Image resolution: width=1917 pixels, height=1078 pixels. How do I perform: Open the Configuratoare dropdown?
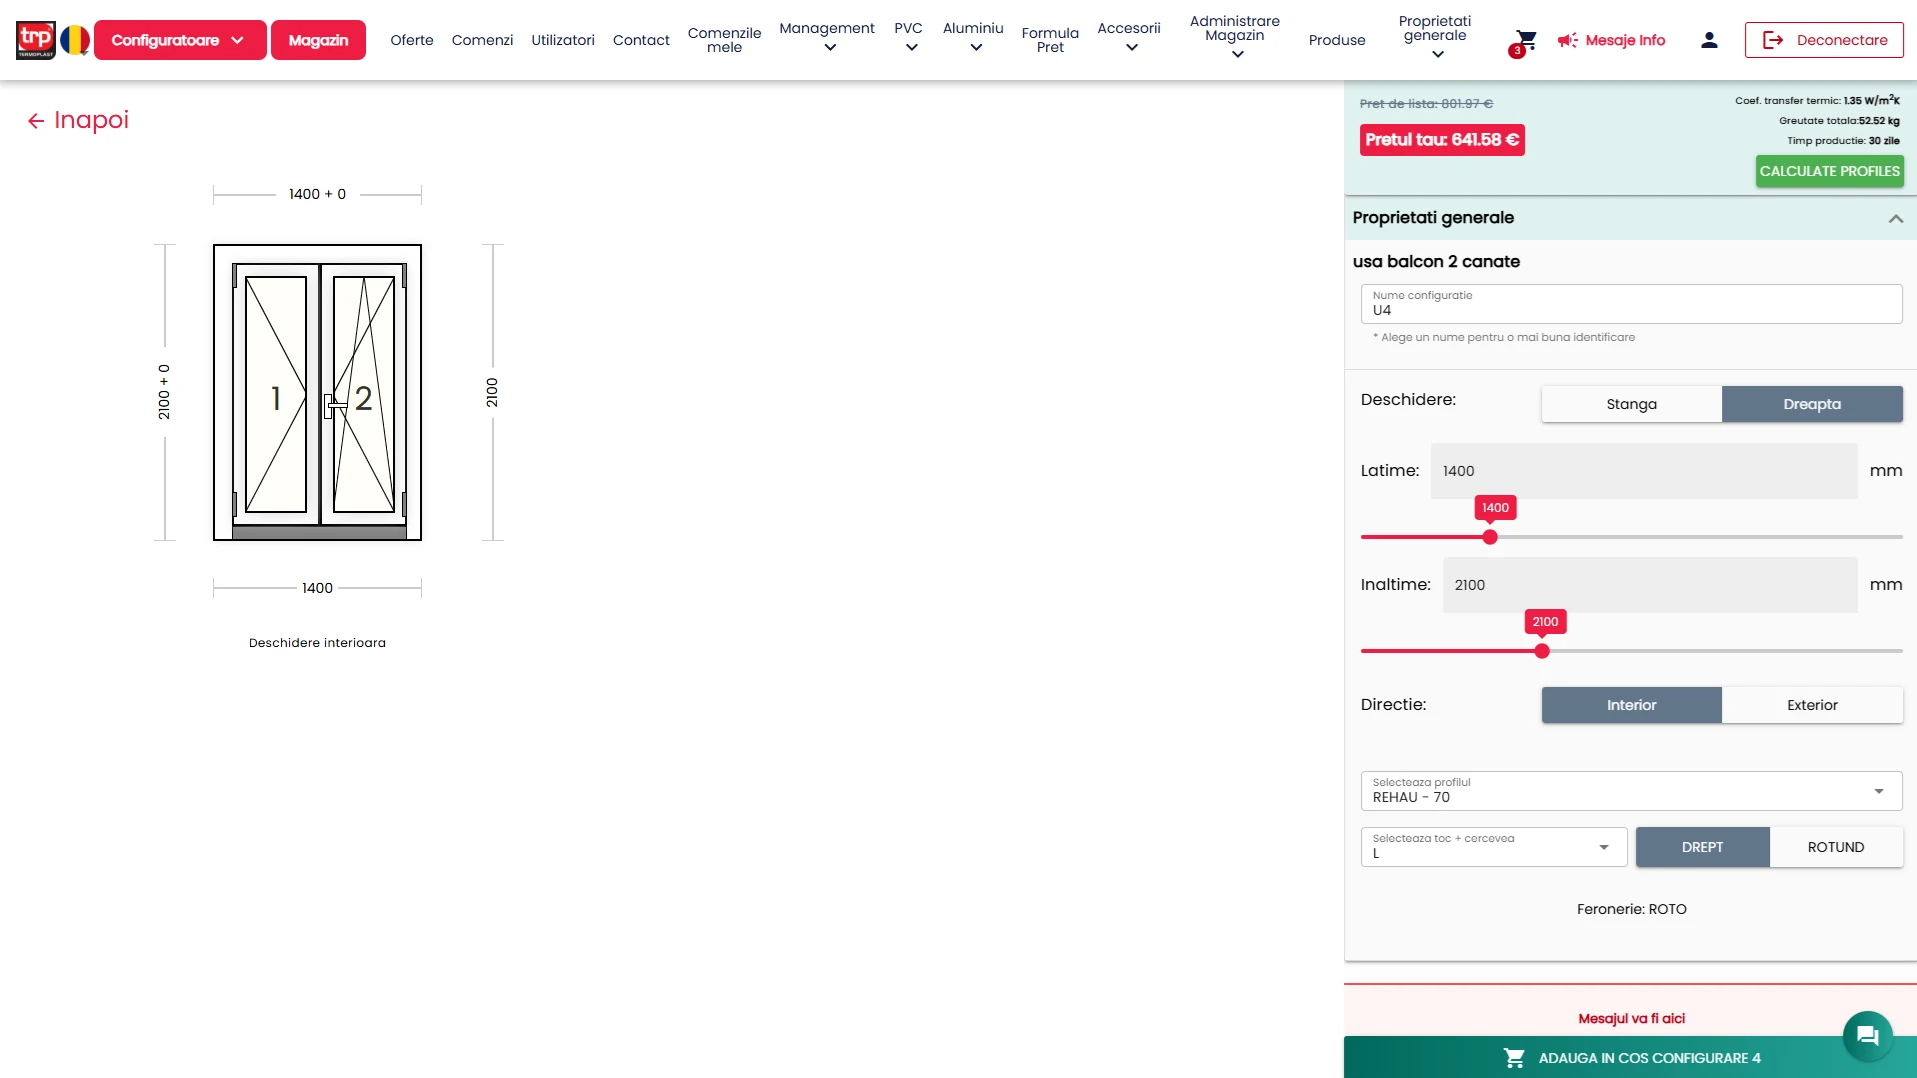[x=180, y=40]
